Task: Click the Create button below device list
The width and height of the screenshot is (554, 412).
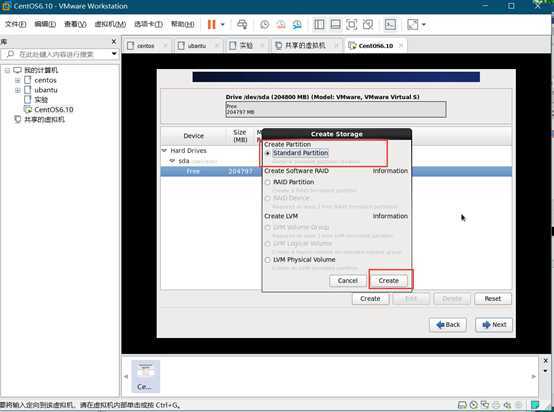Action: tap(370, 299)
